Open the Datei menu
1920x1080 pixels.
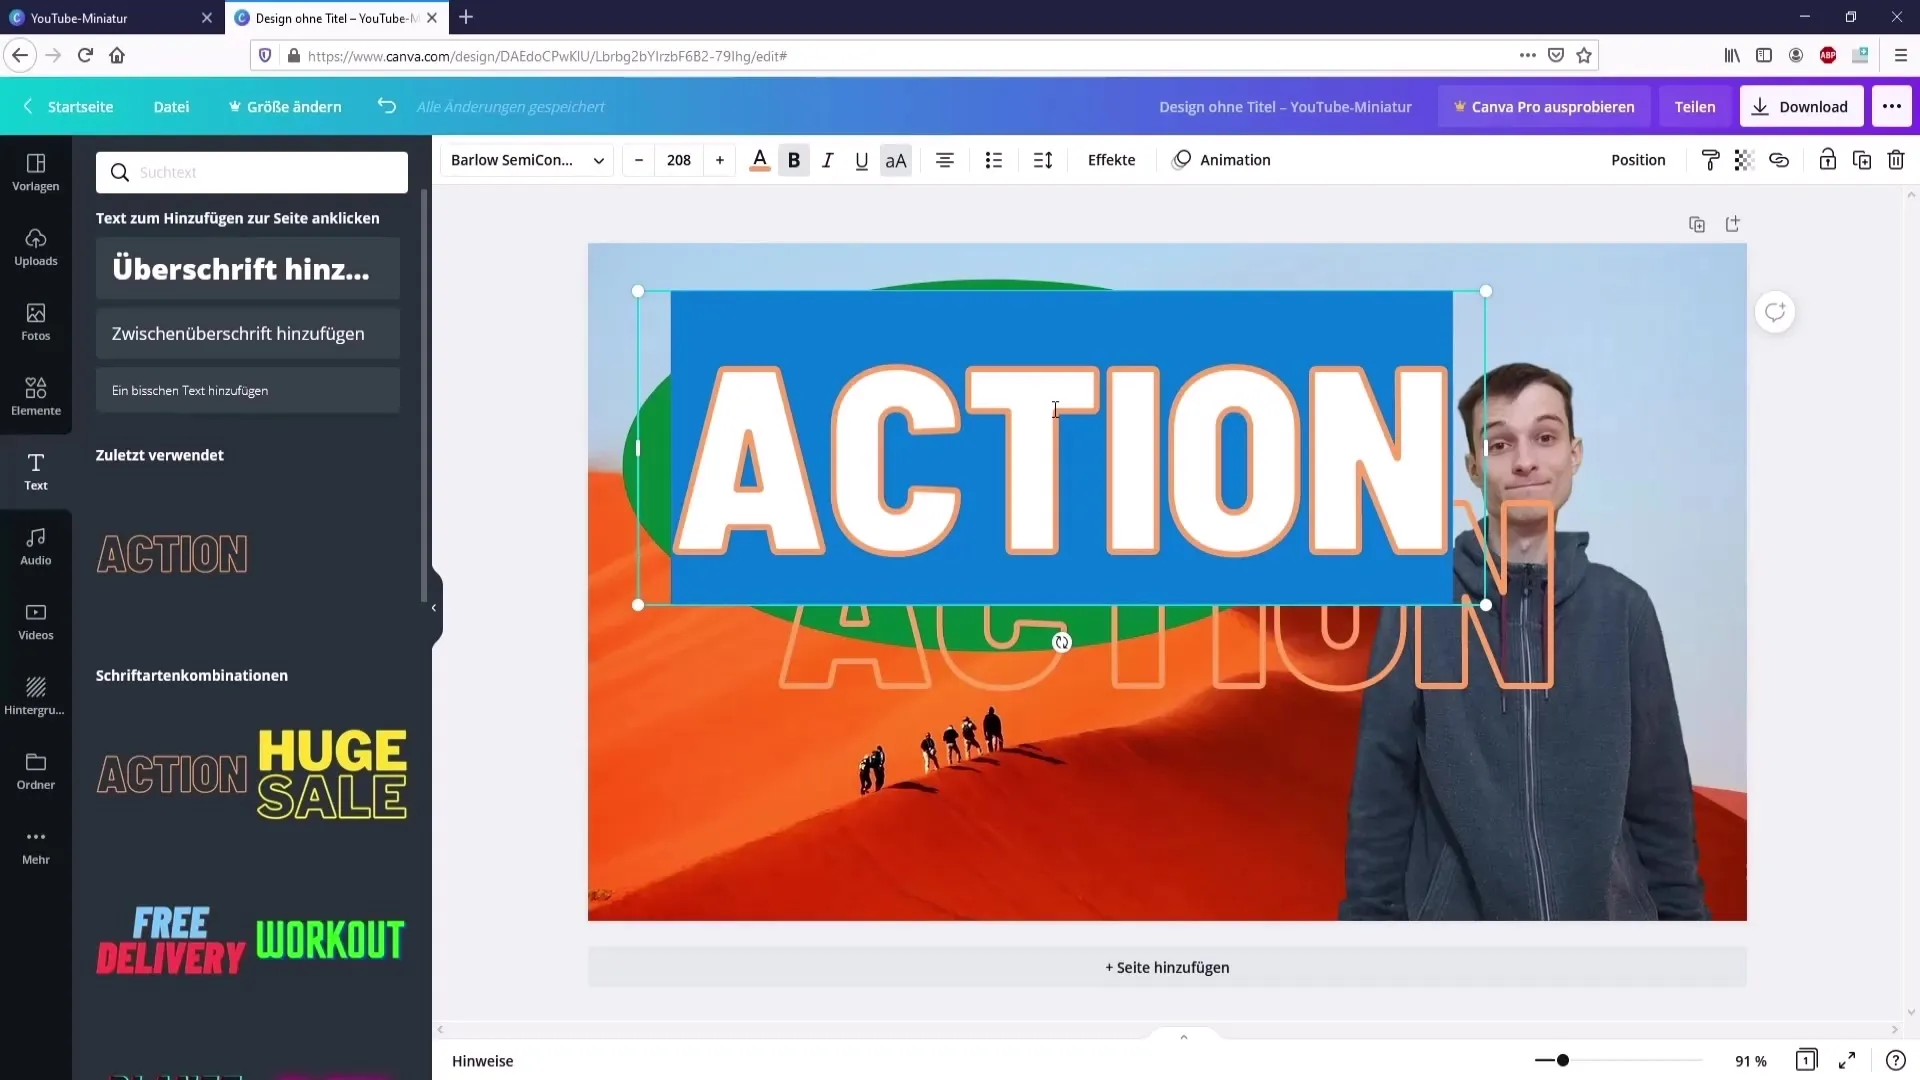coord(171,107)
